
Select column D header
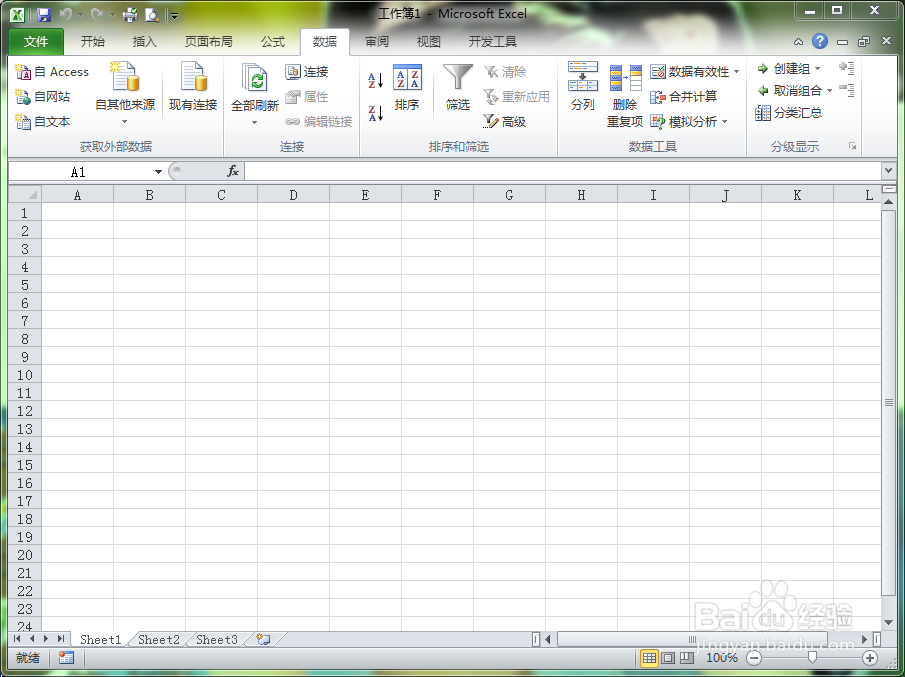click(293, 195)
